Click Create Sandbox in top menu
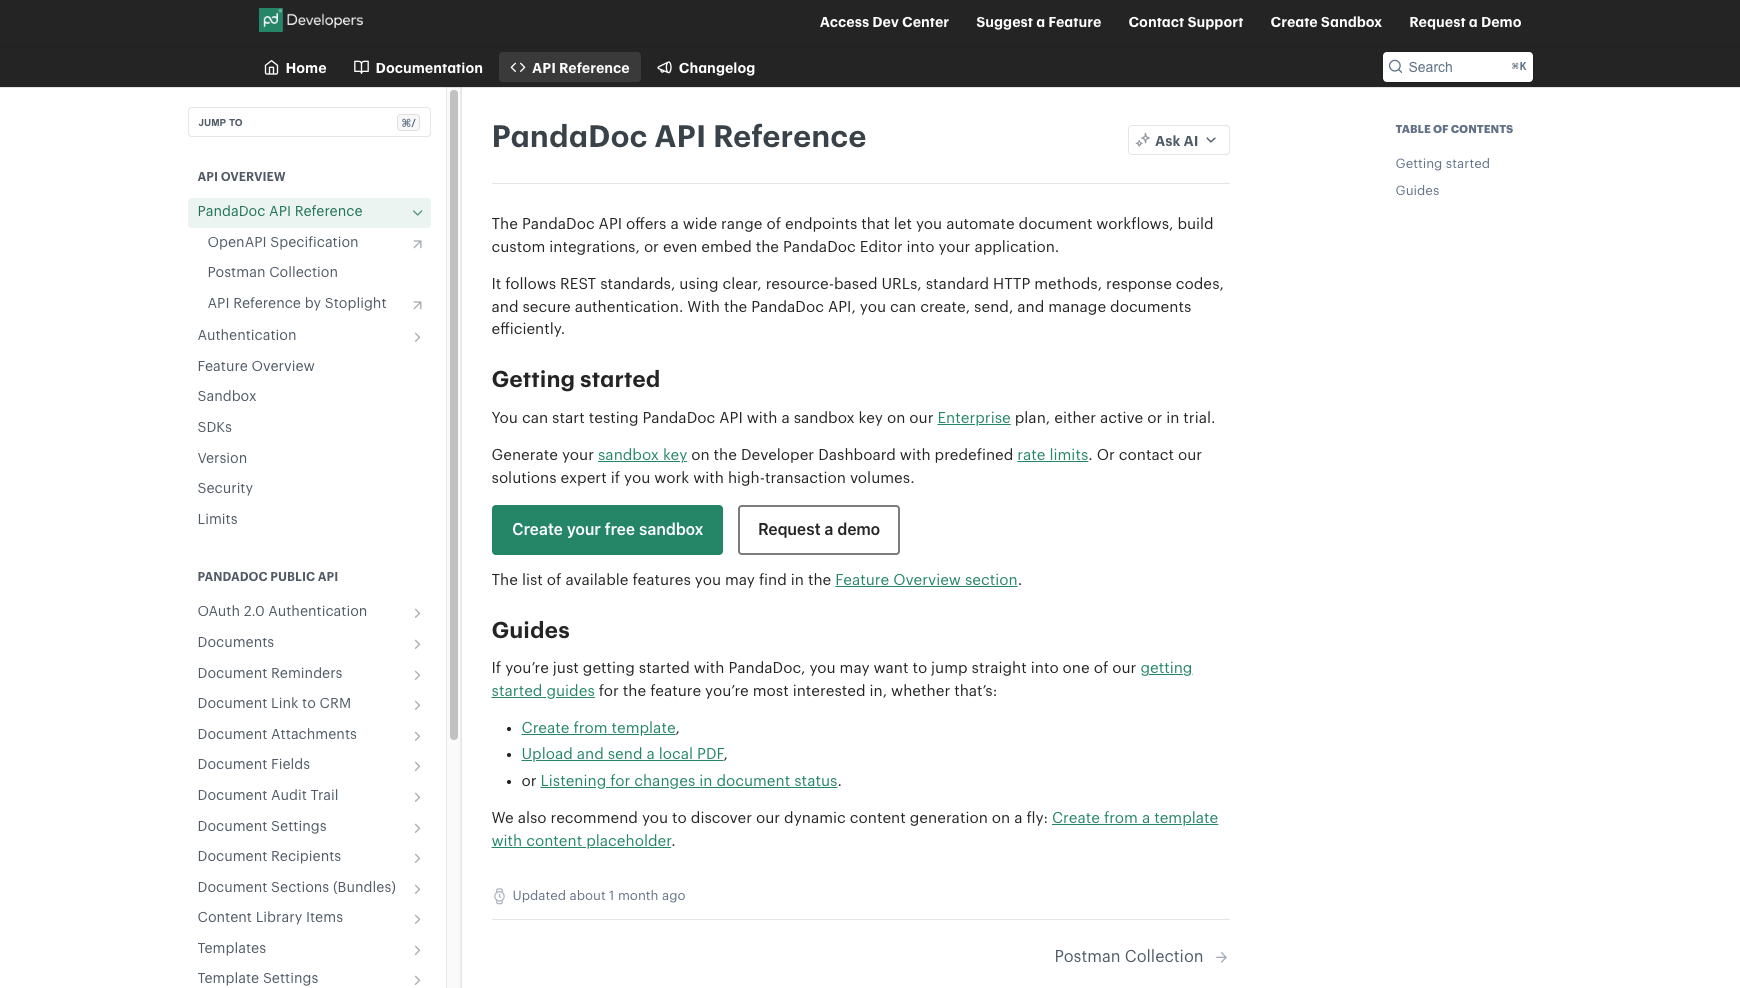 (x=1326, y=22)
